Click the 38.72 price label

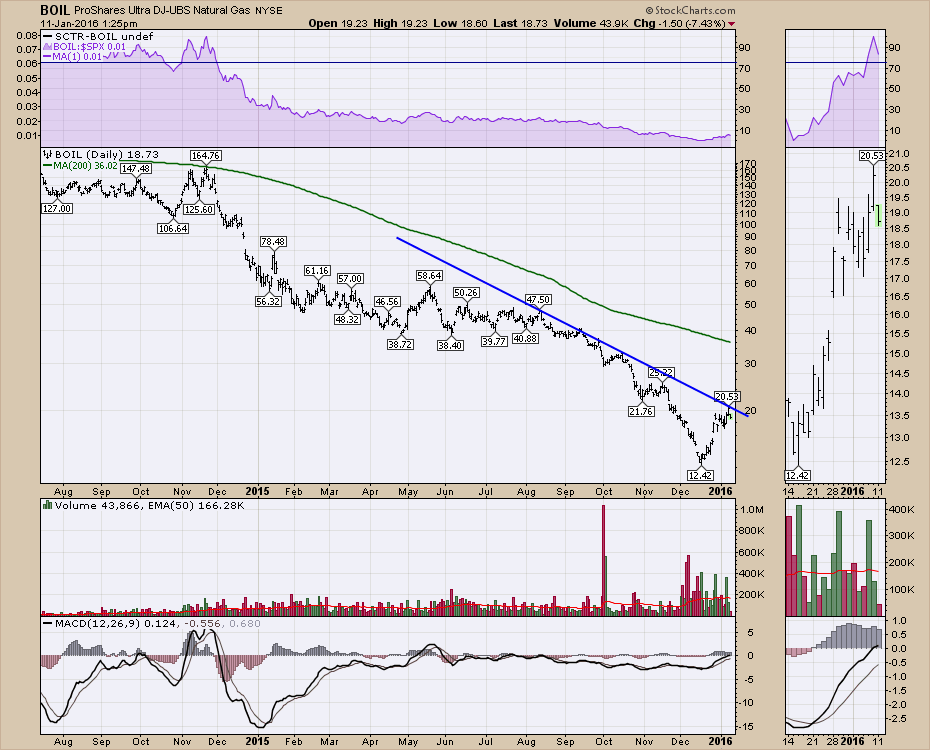(400, 344)
